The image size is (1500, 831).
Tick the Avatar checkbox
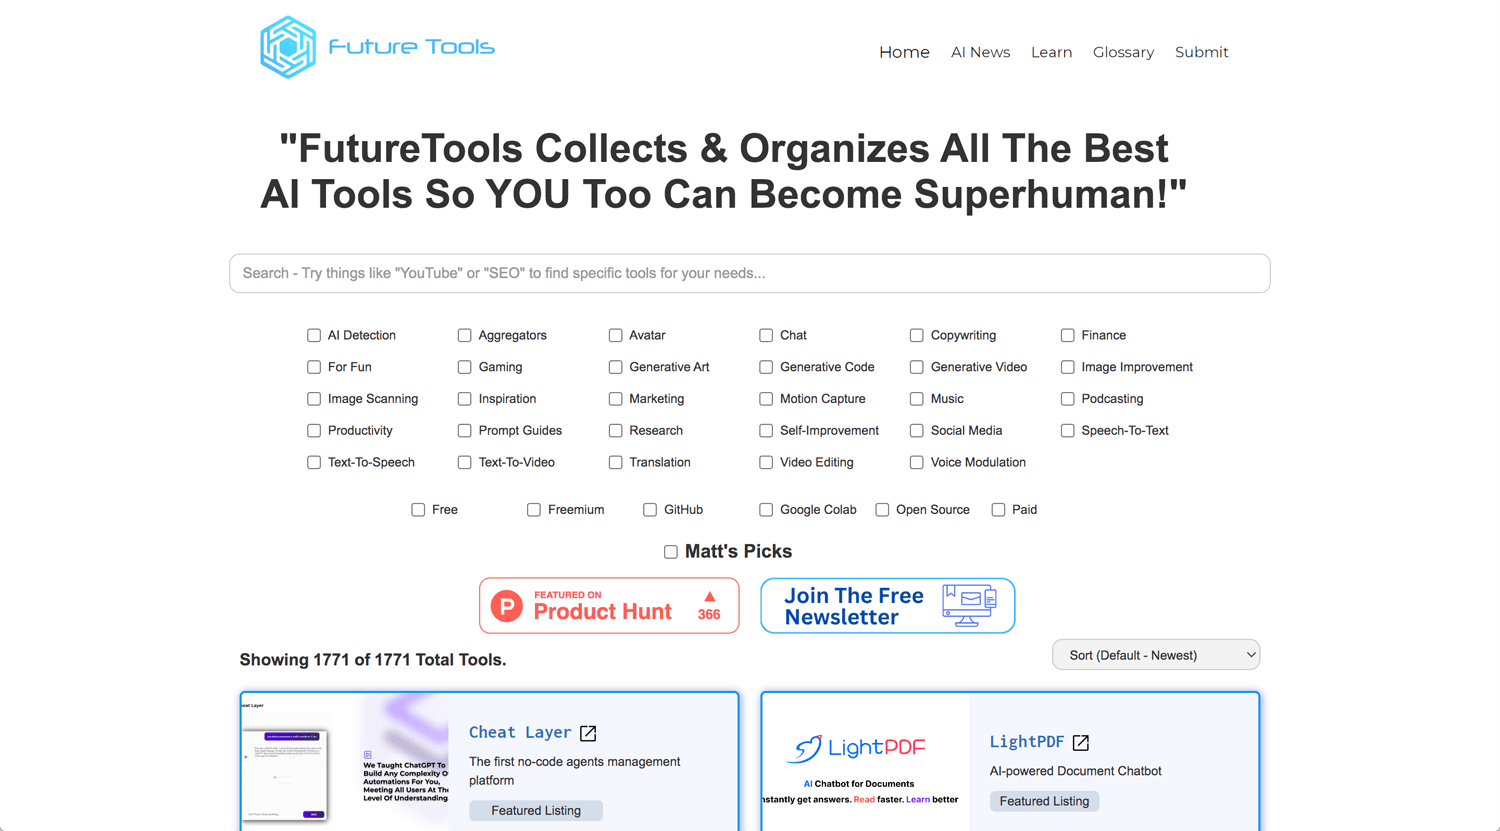click(615, 335)
